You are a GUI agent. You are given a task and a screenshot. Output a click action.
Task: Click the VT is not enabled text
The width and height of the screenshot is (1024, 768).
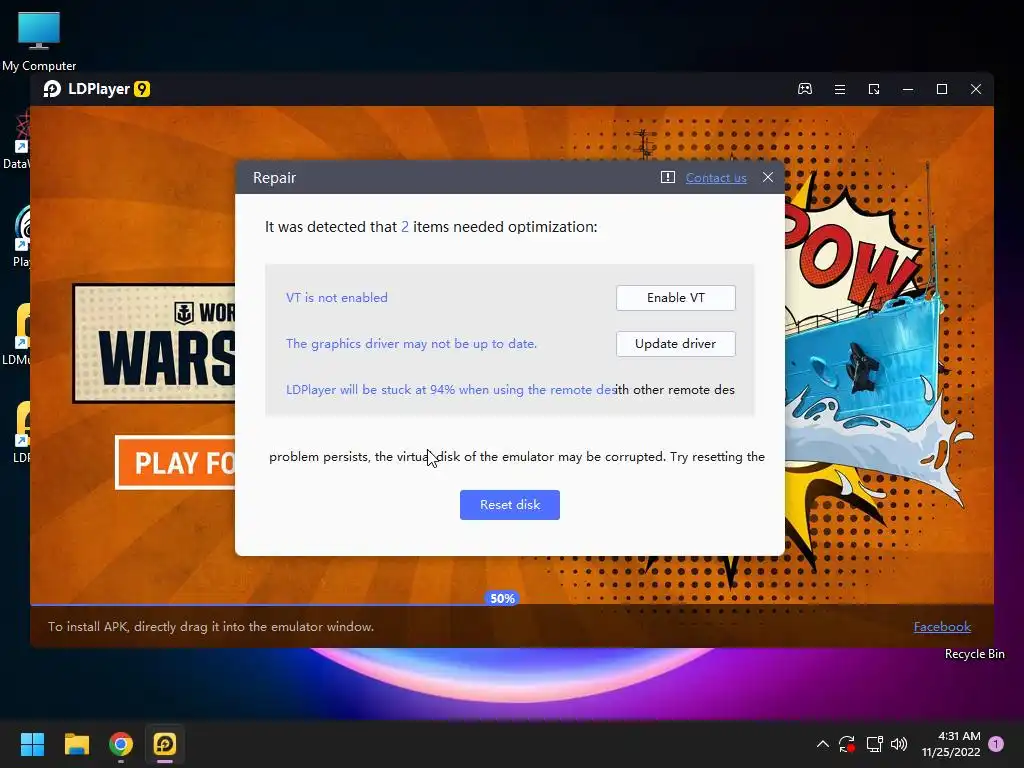click(336, 298)
